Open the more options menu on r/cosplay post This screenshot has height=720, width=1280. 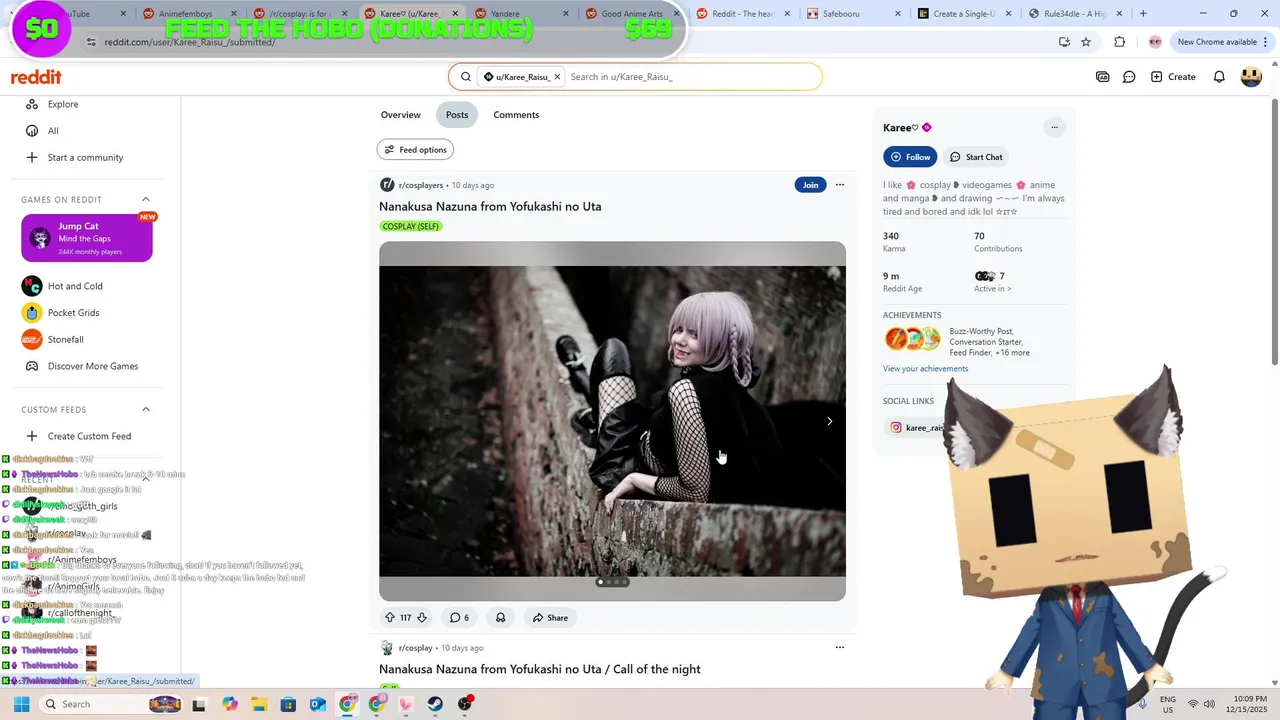point(840,647)
